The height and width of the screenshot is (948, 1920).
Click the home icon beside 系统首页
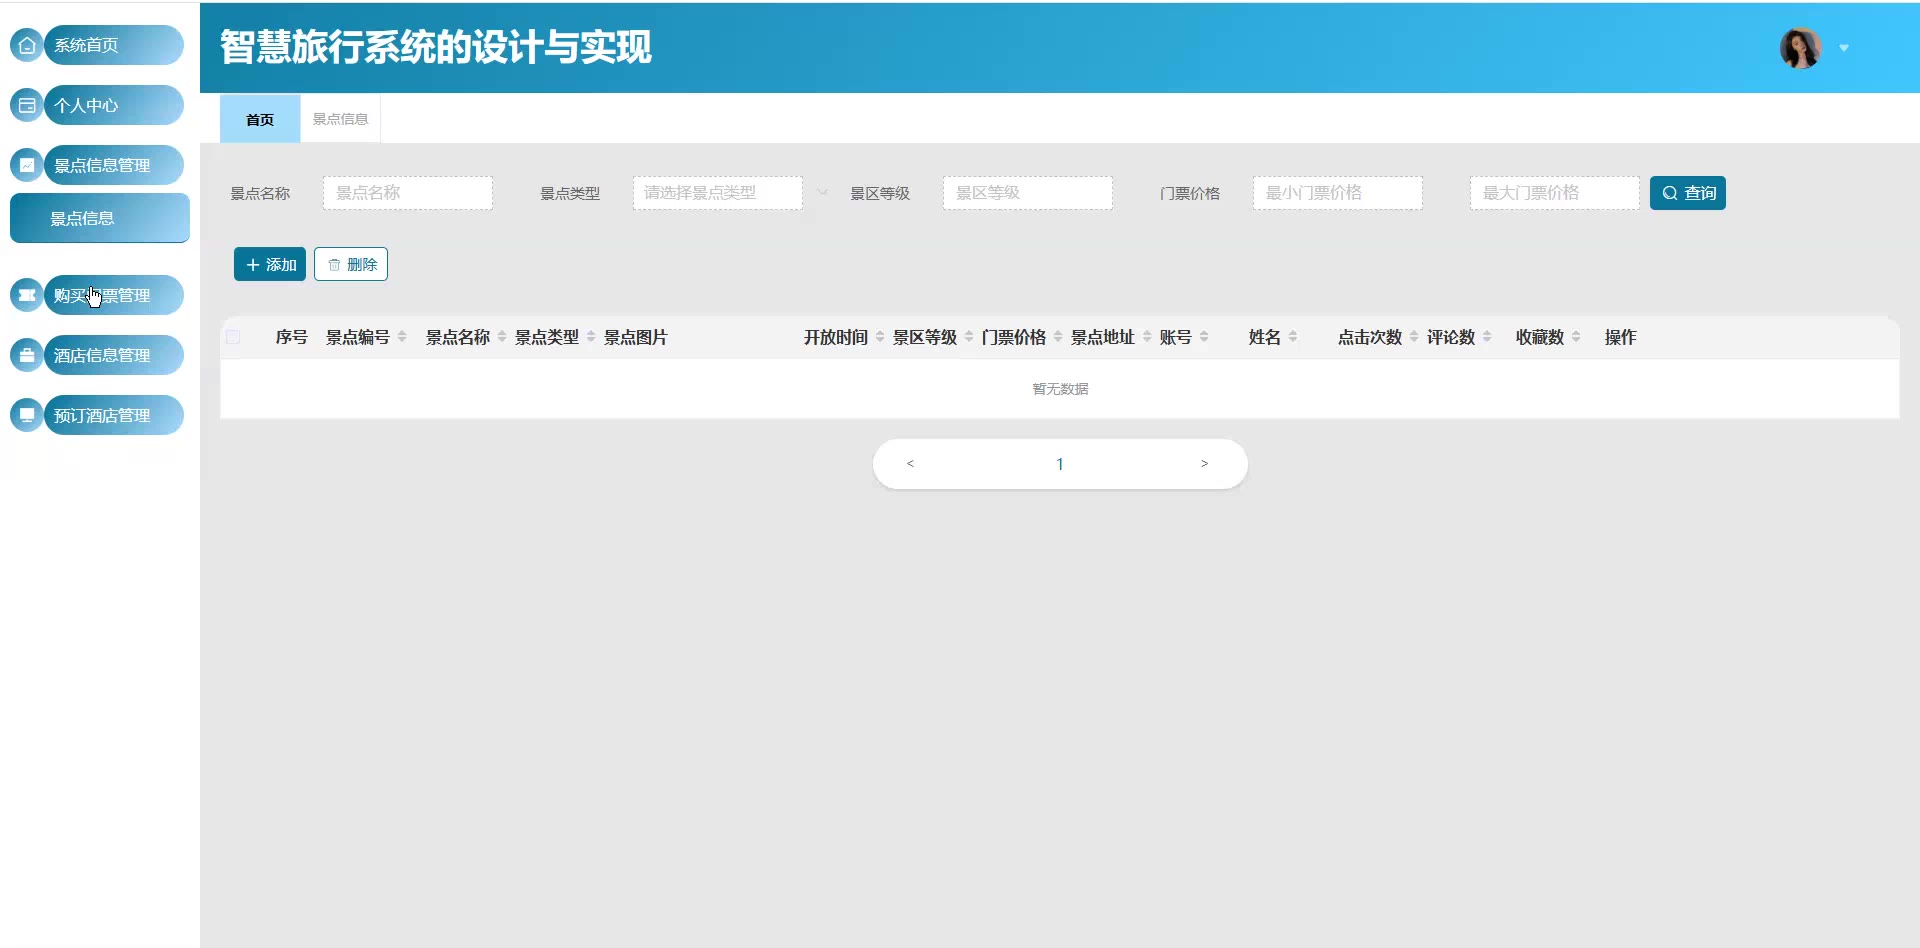[x=27, y=45]
